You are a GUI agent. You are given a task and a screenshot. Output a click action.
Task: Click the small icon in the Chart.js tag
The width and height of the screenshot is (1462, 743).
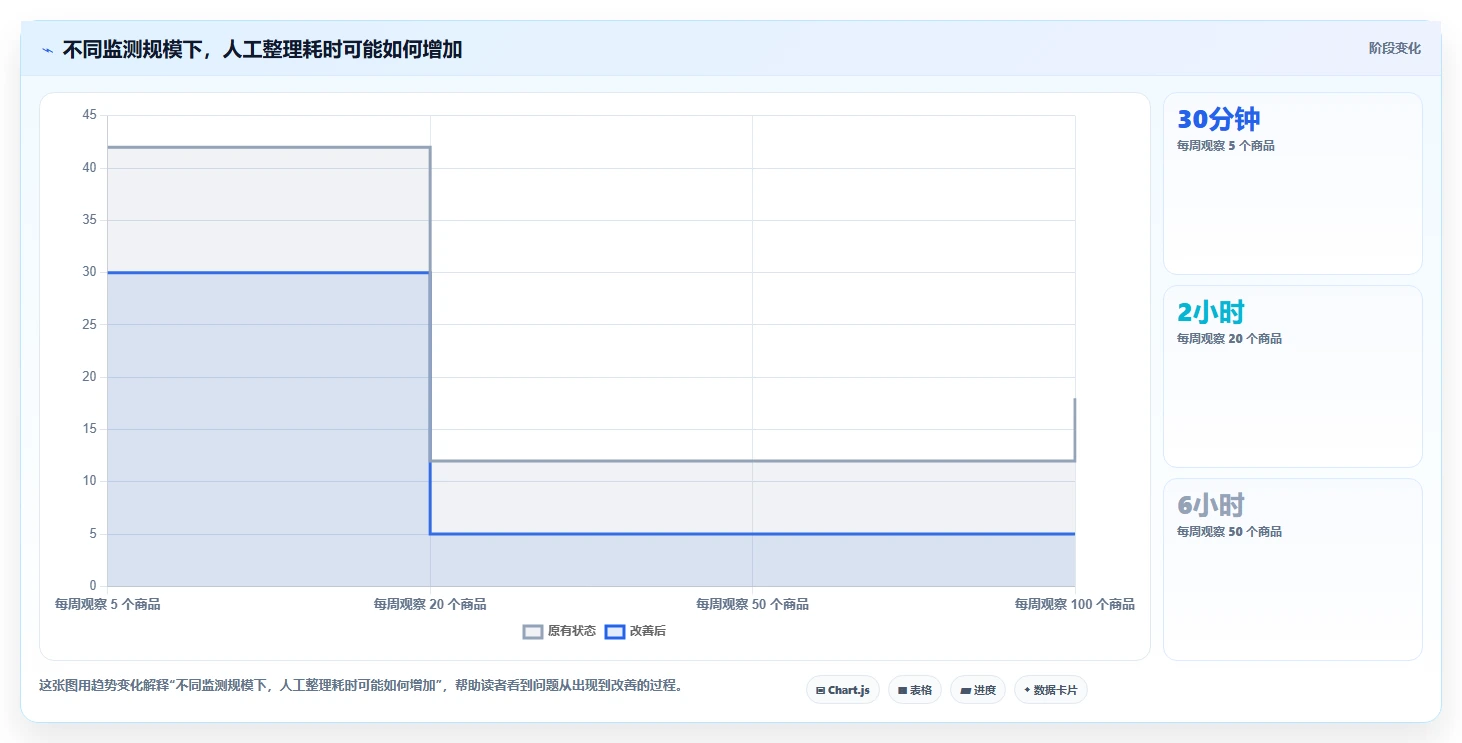(x=820, y=690)
